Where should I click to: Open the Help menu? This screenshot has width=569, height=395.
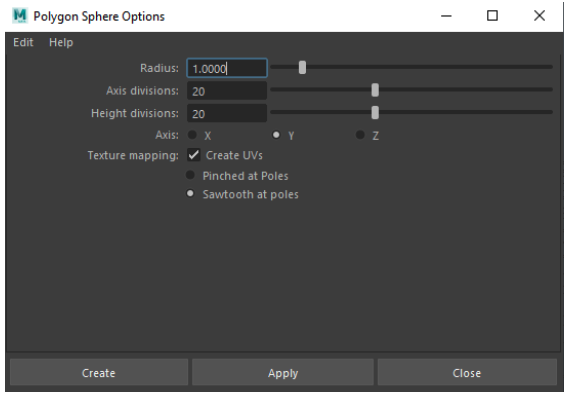pos(61,42)
